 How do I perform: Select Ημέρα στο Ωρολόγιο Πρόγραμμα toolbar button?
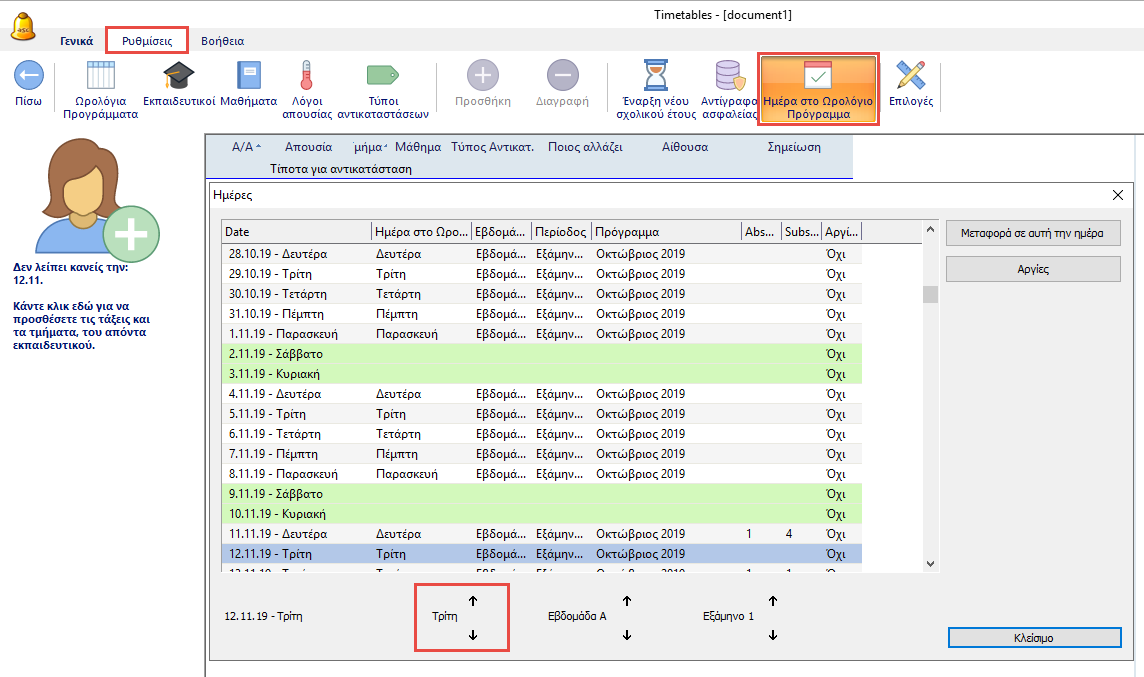[x=818, y=89]
